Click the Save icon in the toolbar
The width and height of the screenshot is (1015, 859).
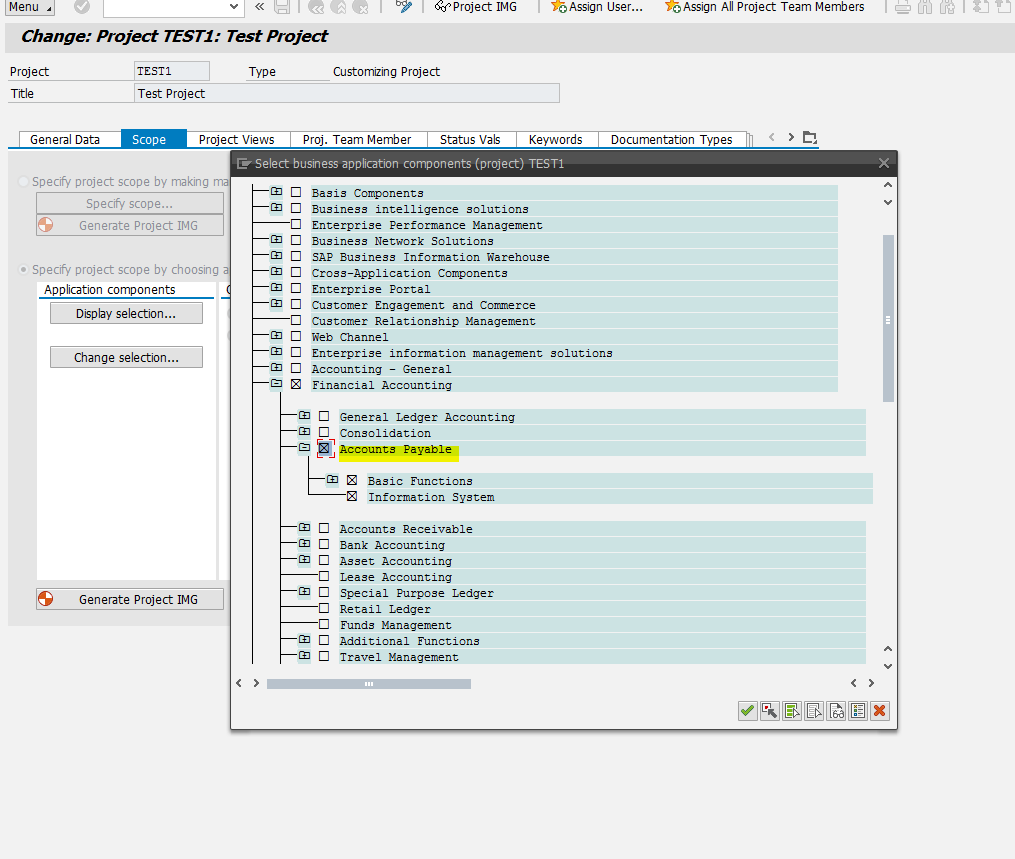(x=284, y=8)
